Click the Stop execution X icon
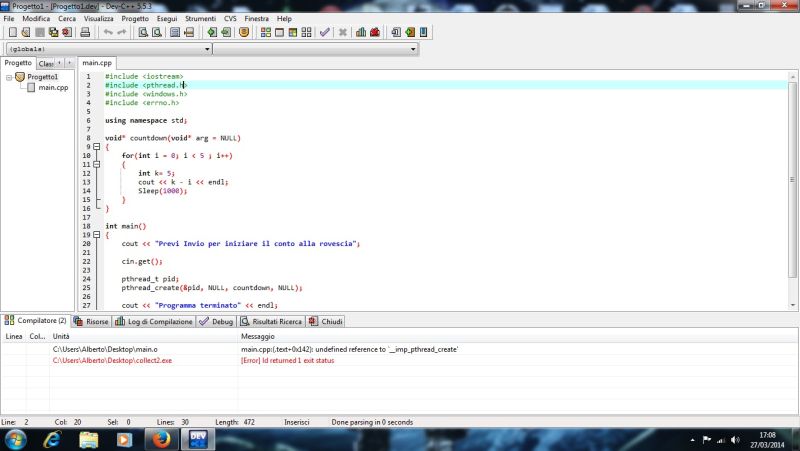 pyautogui.click(x=343, y=32)
